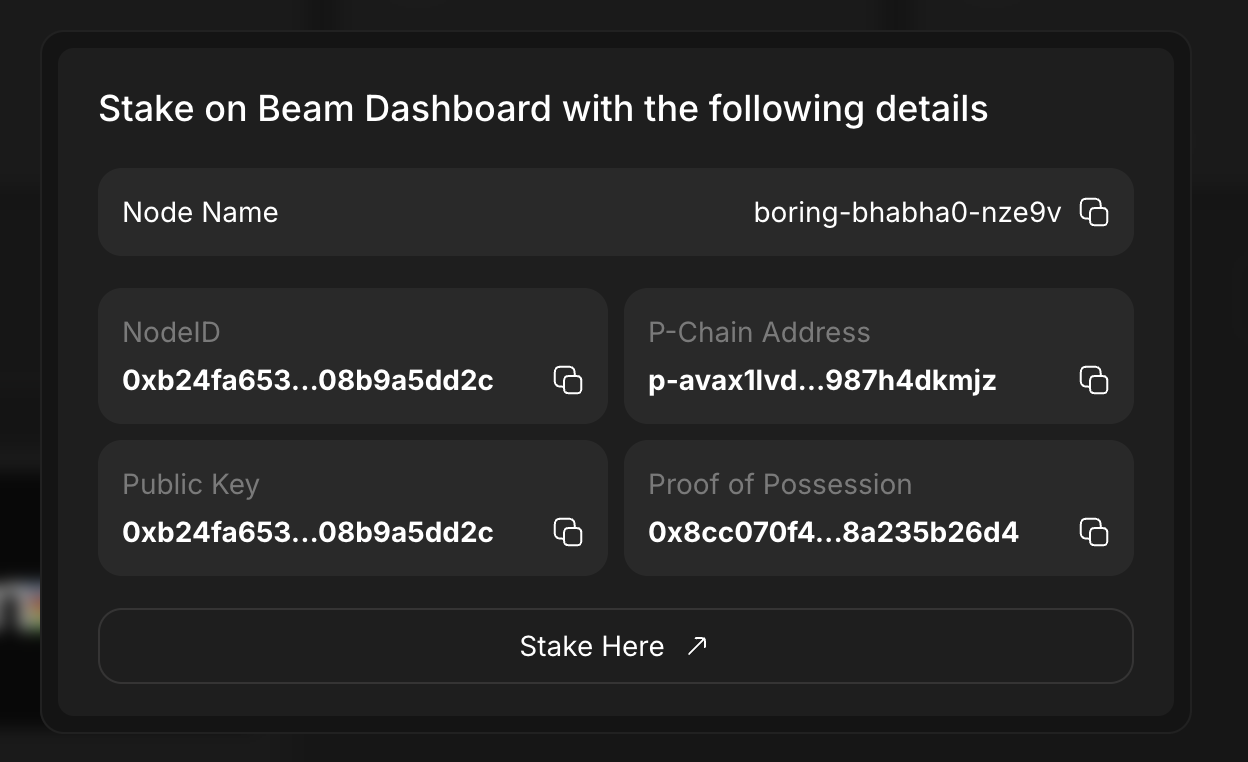Open the Beam staking page via Stake Here
This screenshot has width=1248, height=762.
point(615,646)
